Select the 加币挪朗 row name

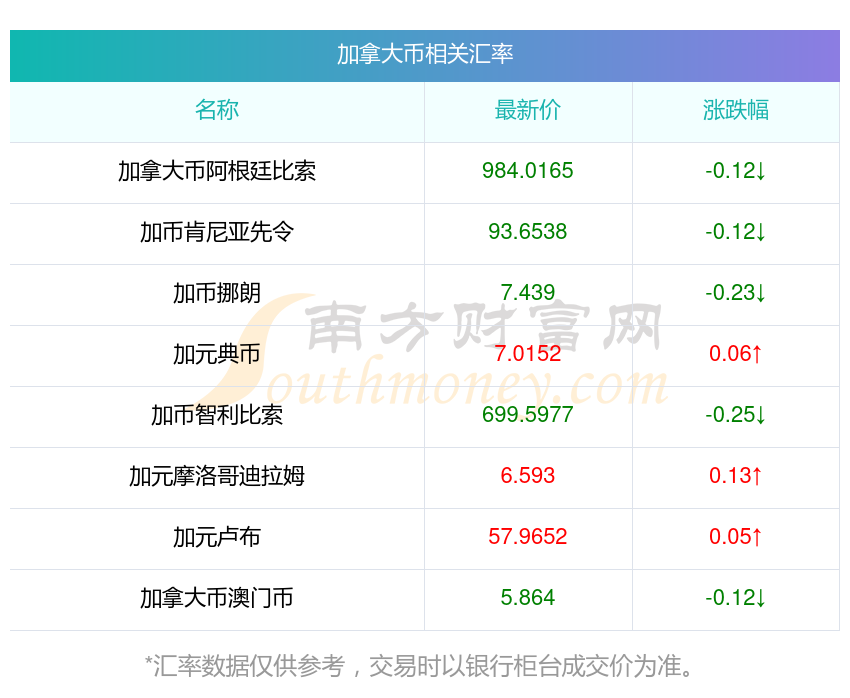[x=217, y=293]
